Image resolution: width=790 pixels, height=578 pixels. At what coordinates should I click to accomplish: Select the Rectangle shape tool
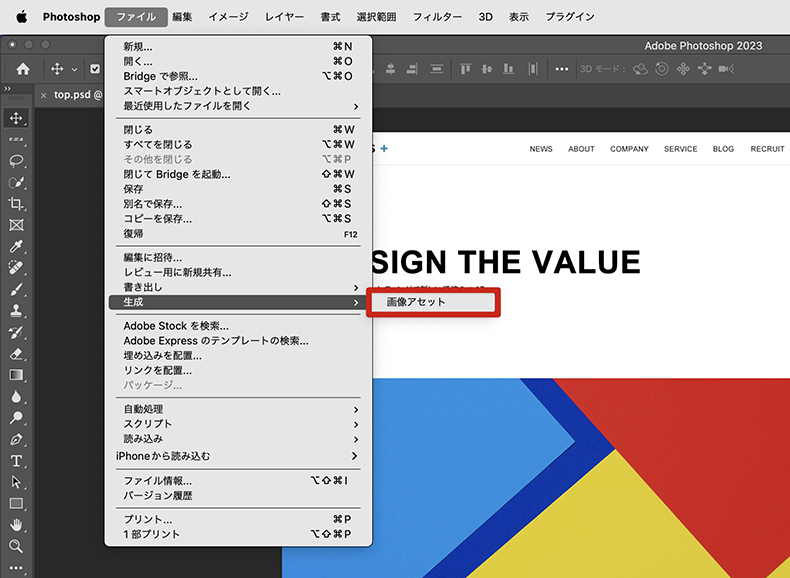click(x=16, y=503)
